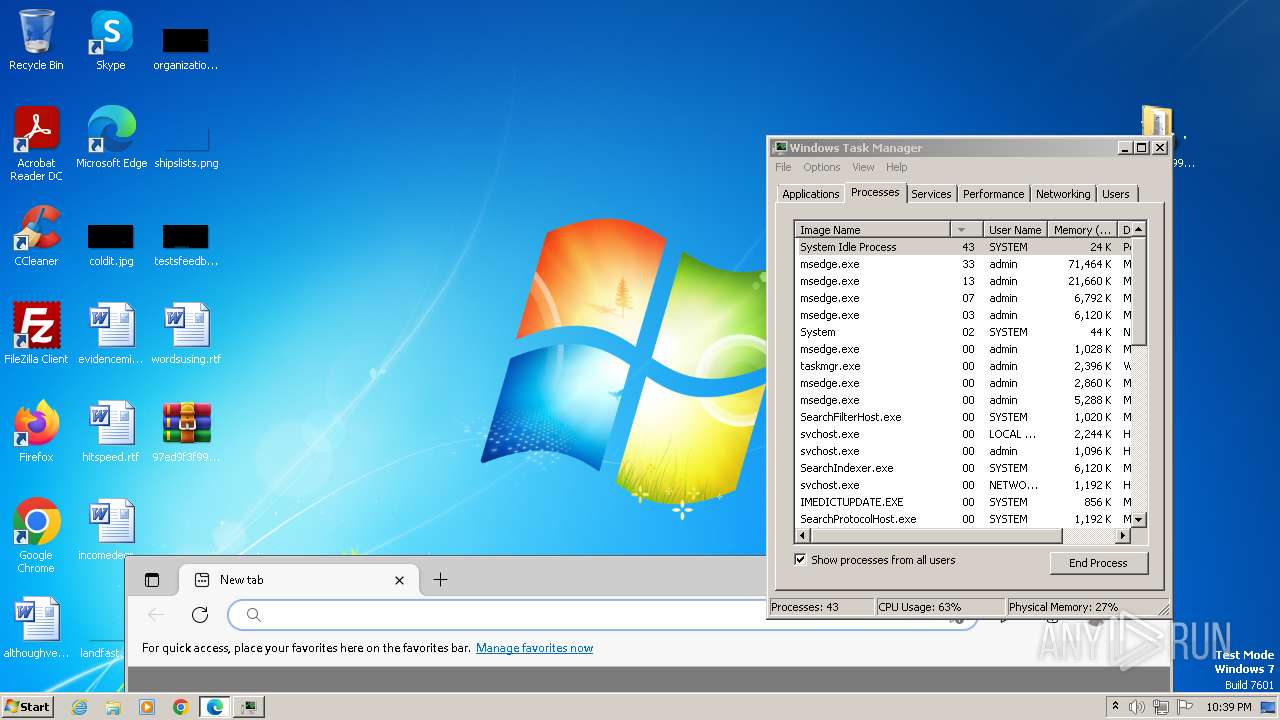Select the SearchFilterHost.exe row
Viewport: 1280px width, 720px height.
pos(964,417)
